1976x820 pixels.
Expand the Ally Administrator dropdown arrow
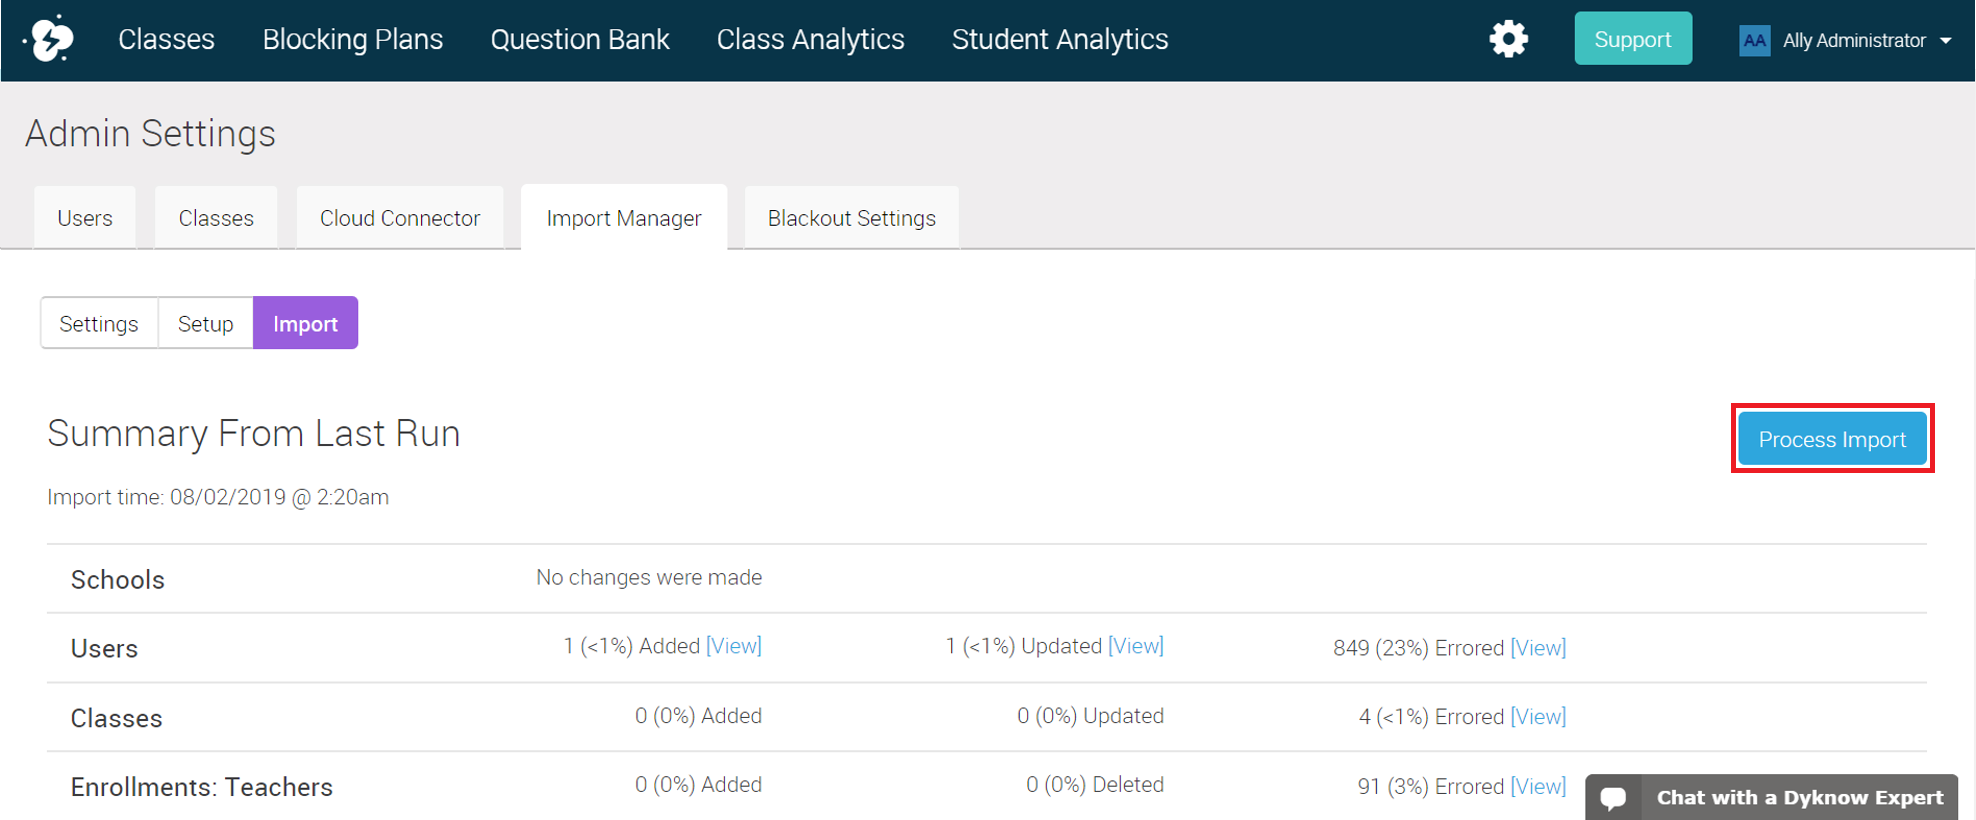(x=1946, y=41)
